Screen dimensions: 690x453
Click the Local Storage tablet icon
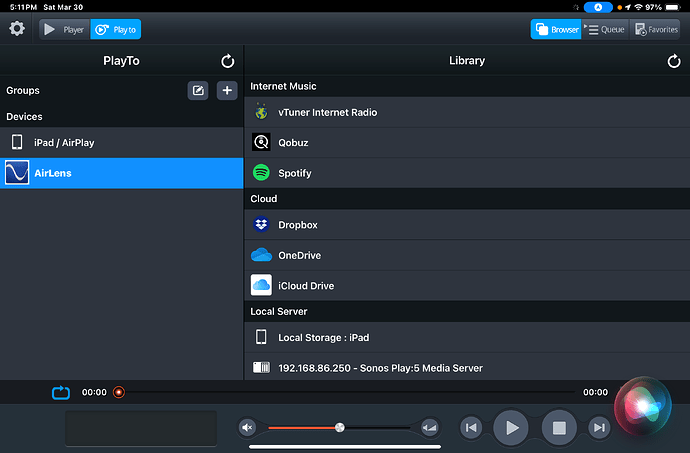(x=261, y=337)
